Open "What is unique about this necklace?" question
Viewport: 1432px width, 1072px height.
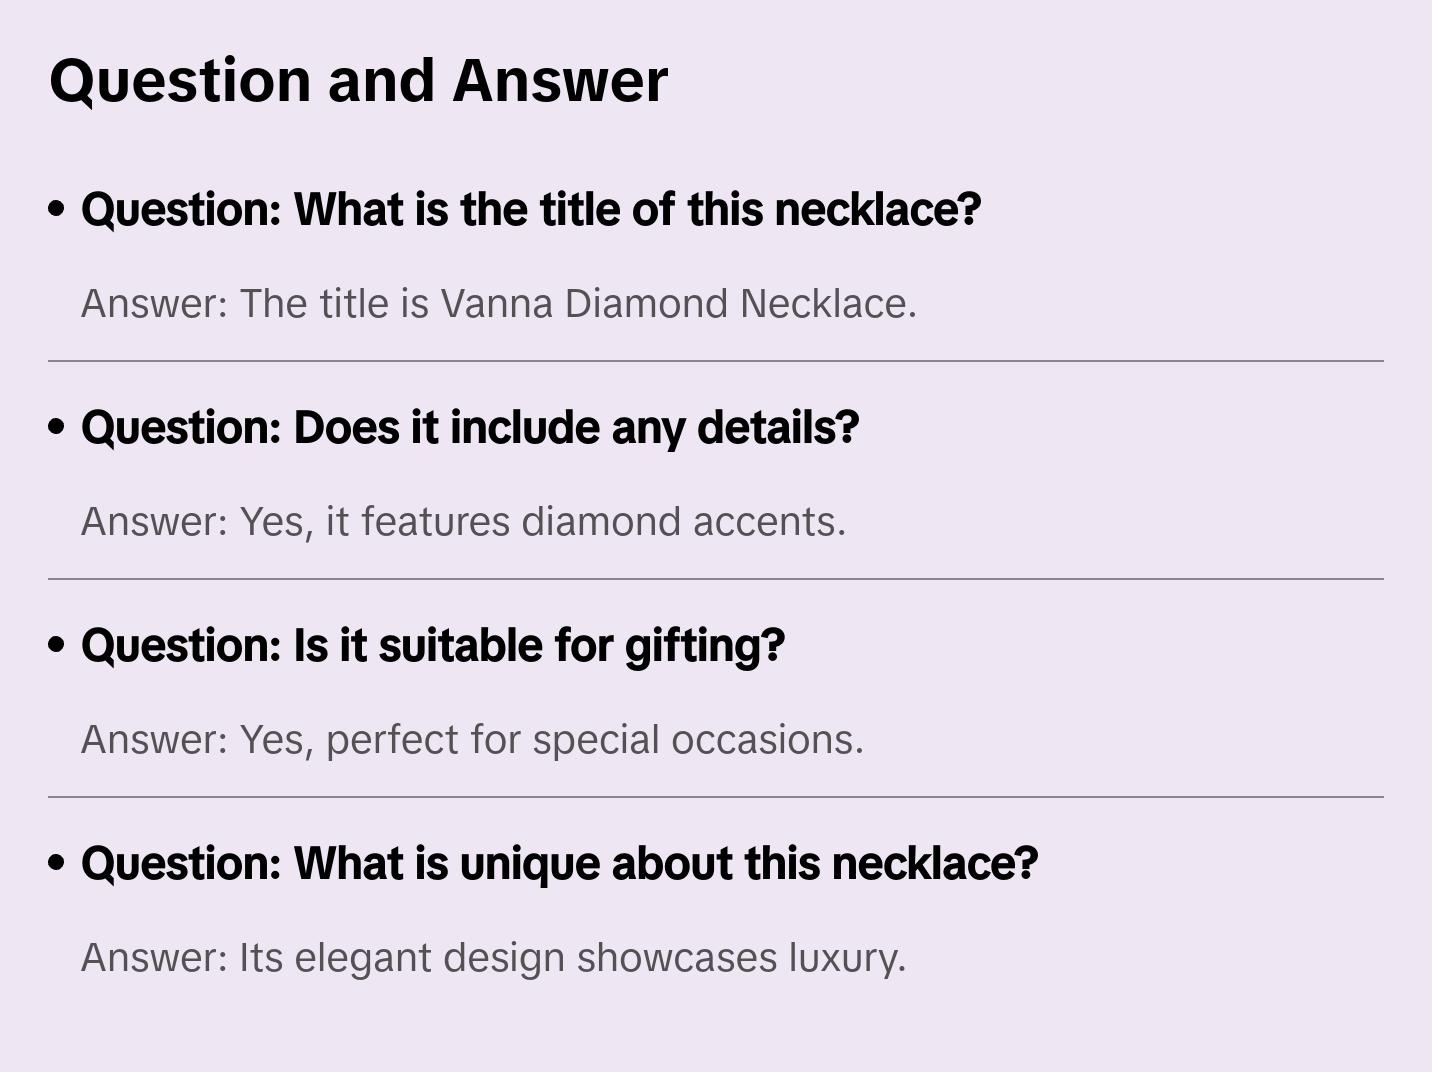(559, 864)
